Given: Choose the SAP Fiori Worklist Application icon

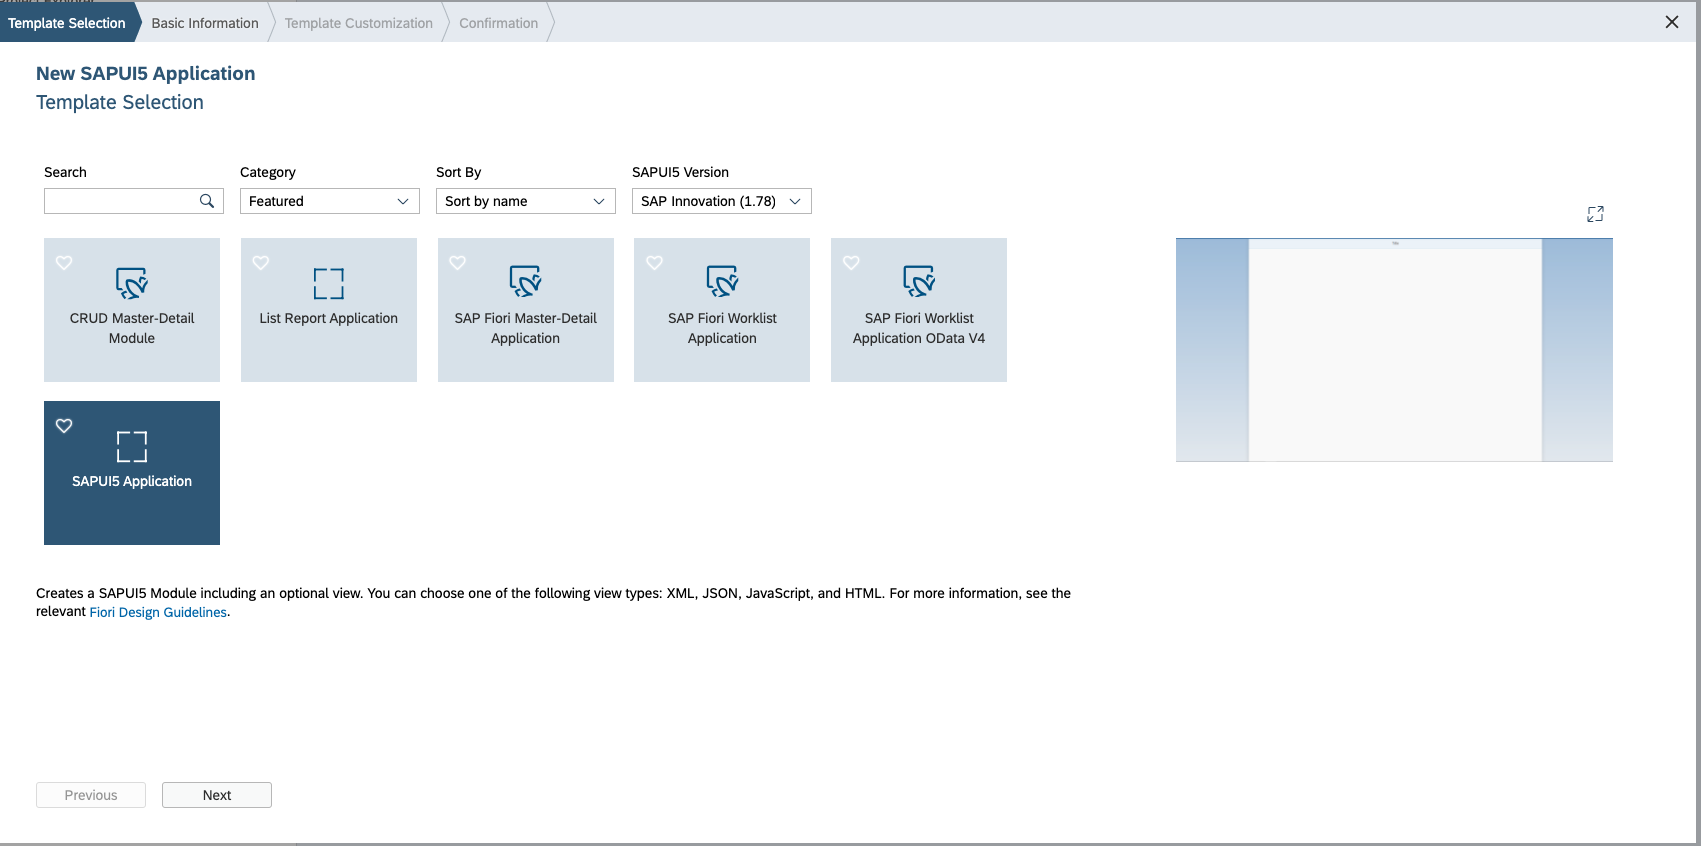Looking at the screenshot, I should click(722, 282).
